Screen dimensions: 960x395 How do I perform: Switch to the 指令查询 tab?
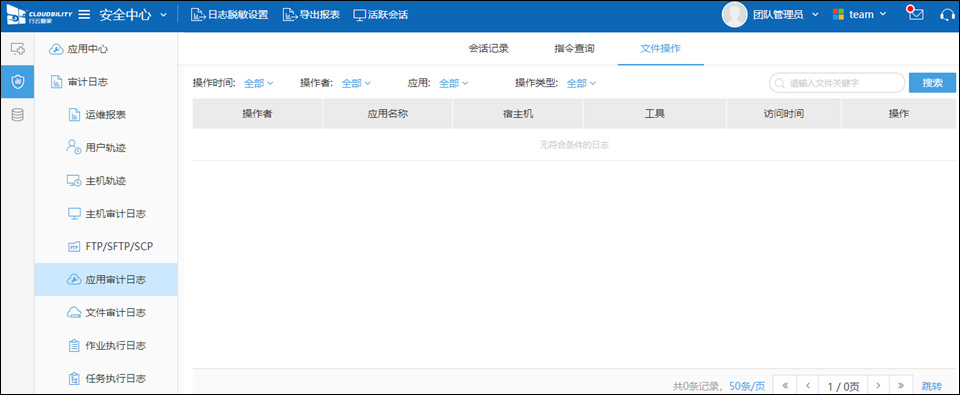[574, 48]
